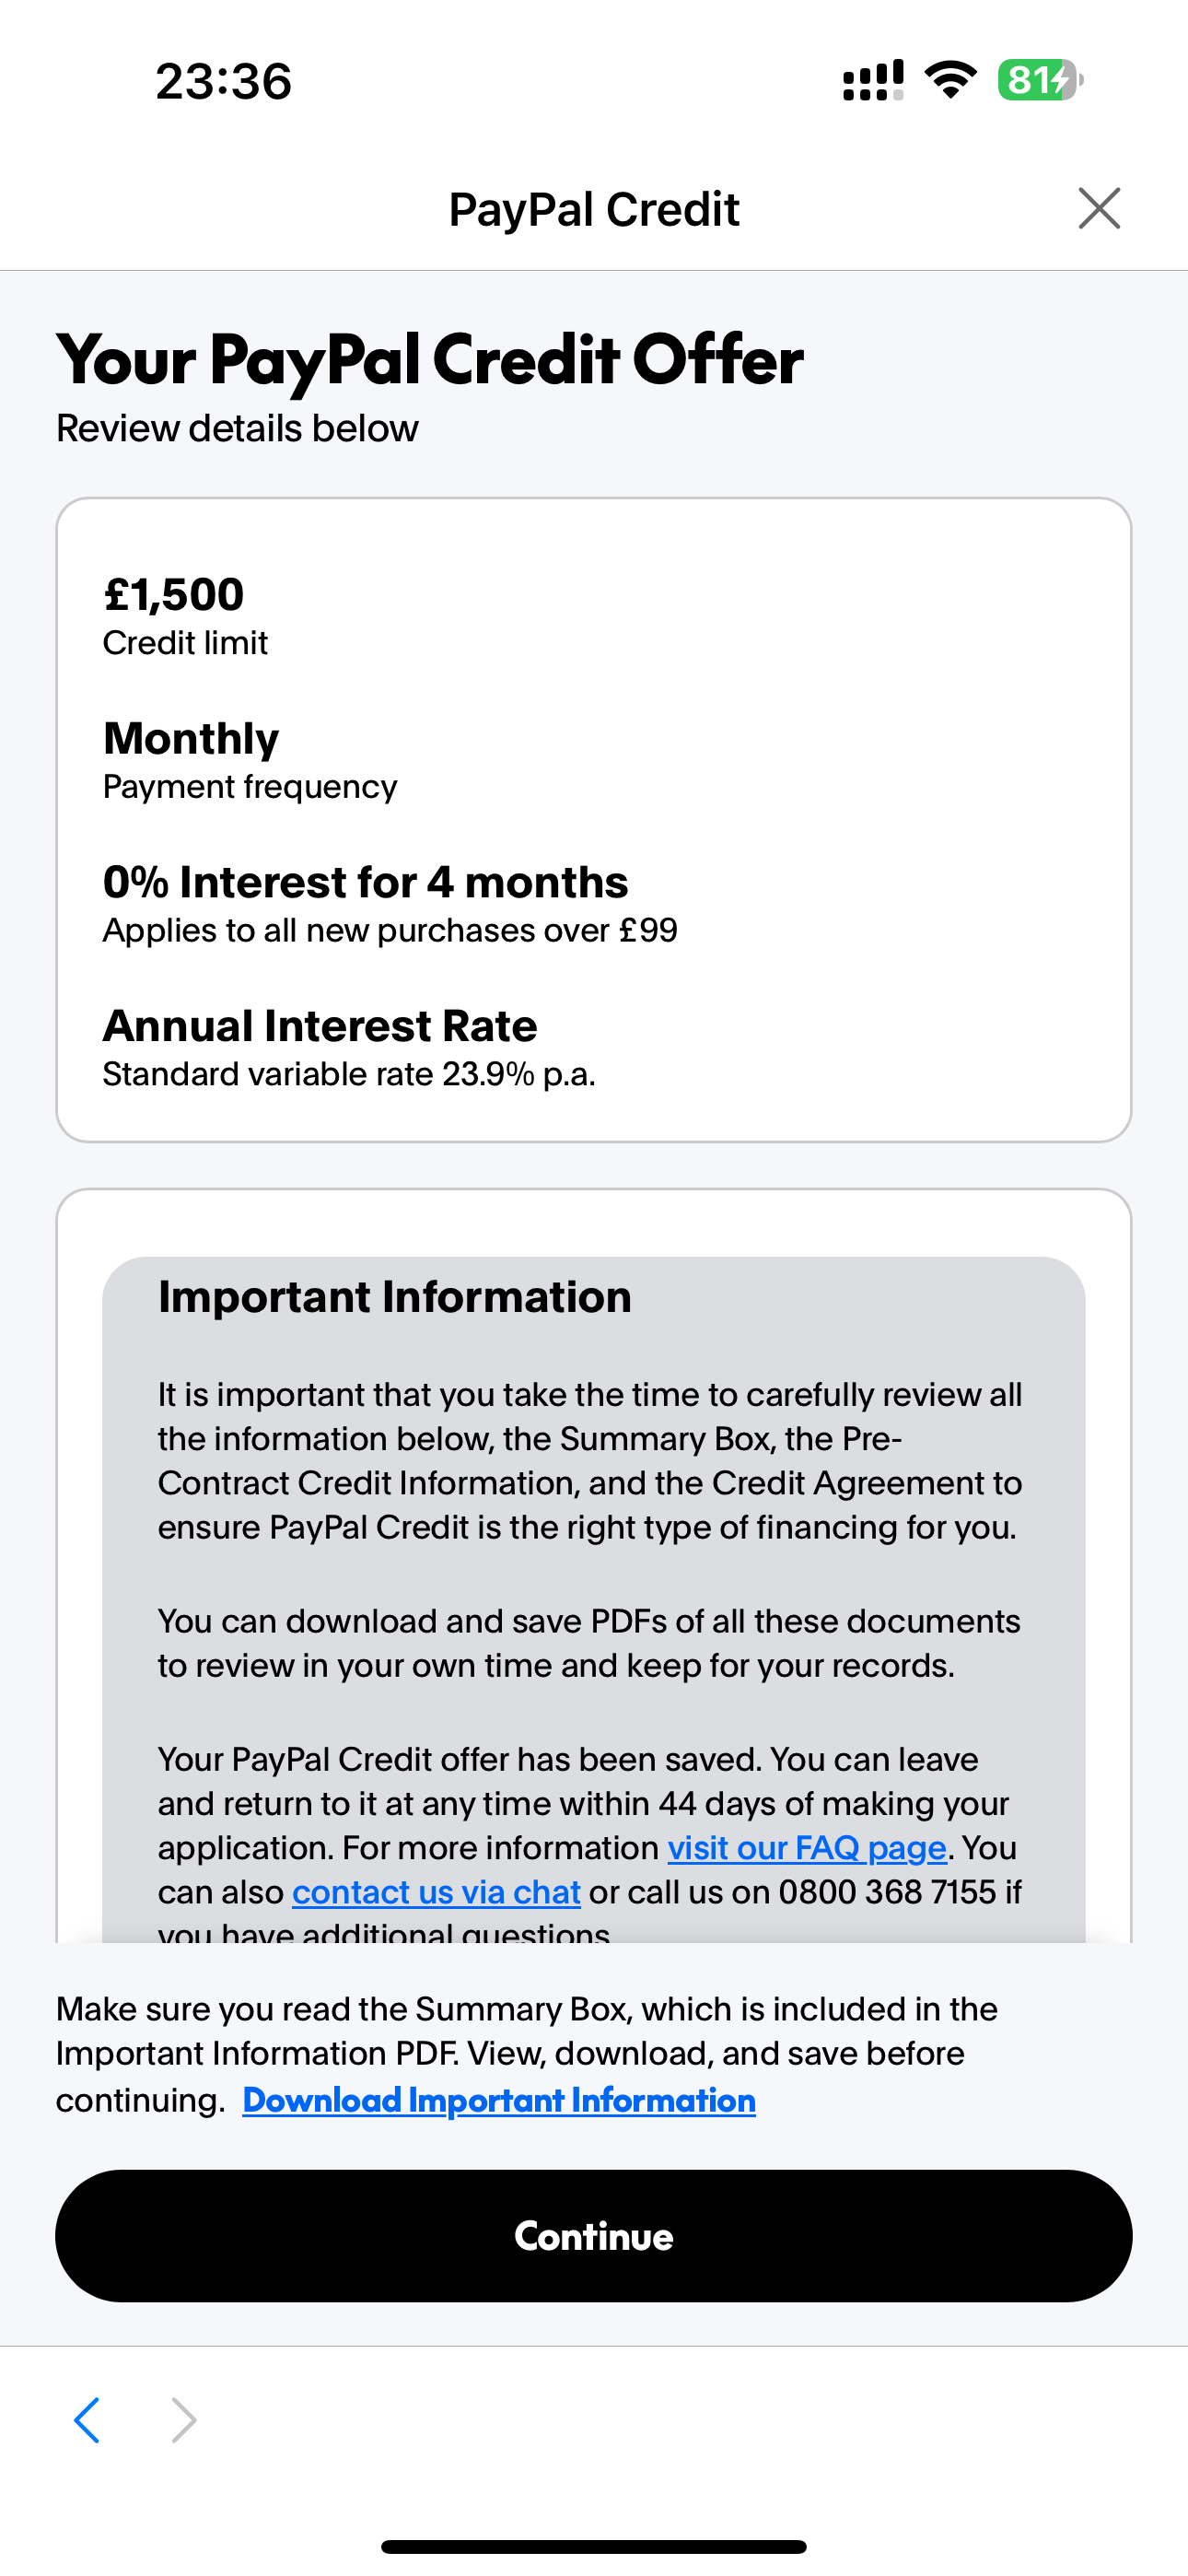Tap the Annual Interest Rate entry
The image size is (1188, 2576).
coord(320,1026)
